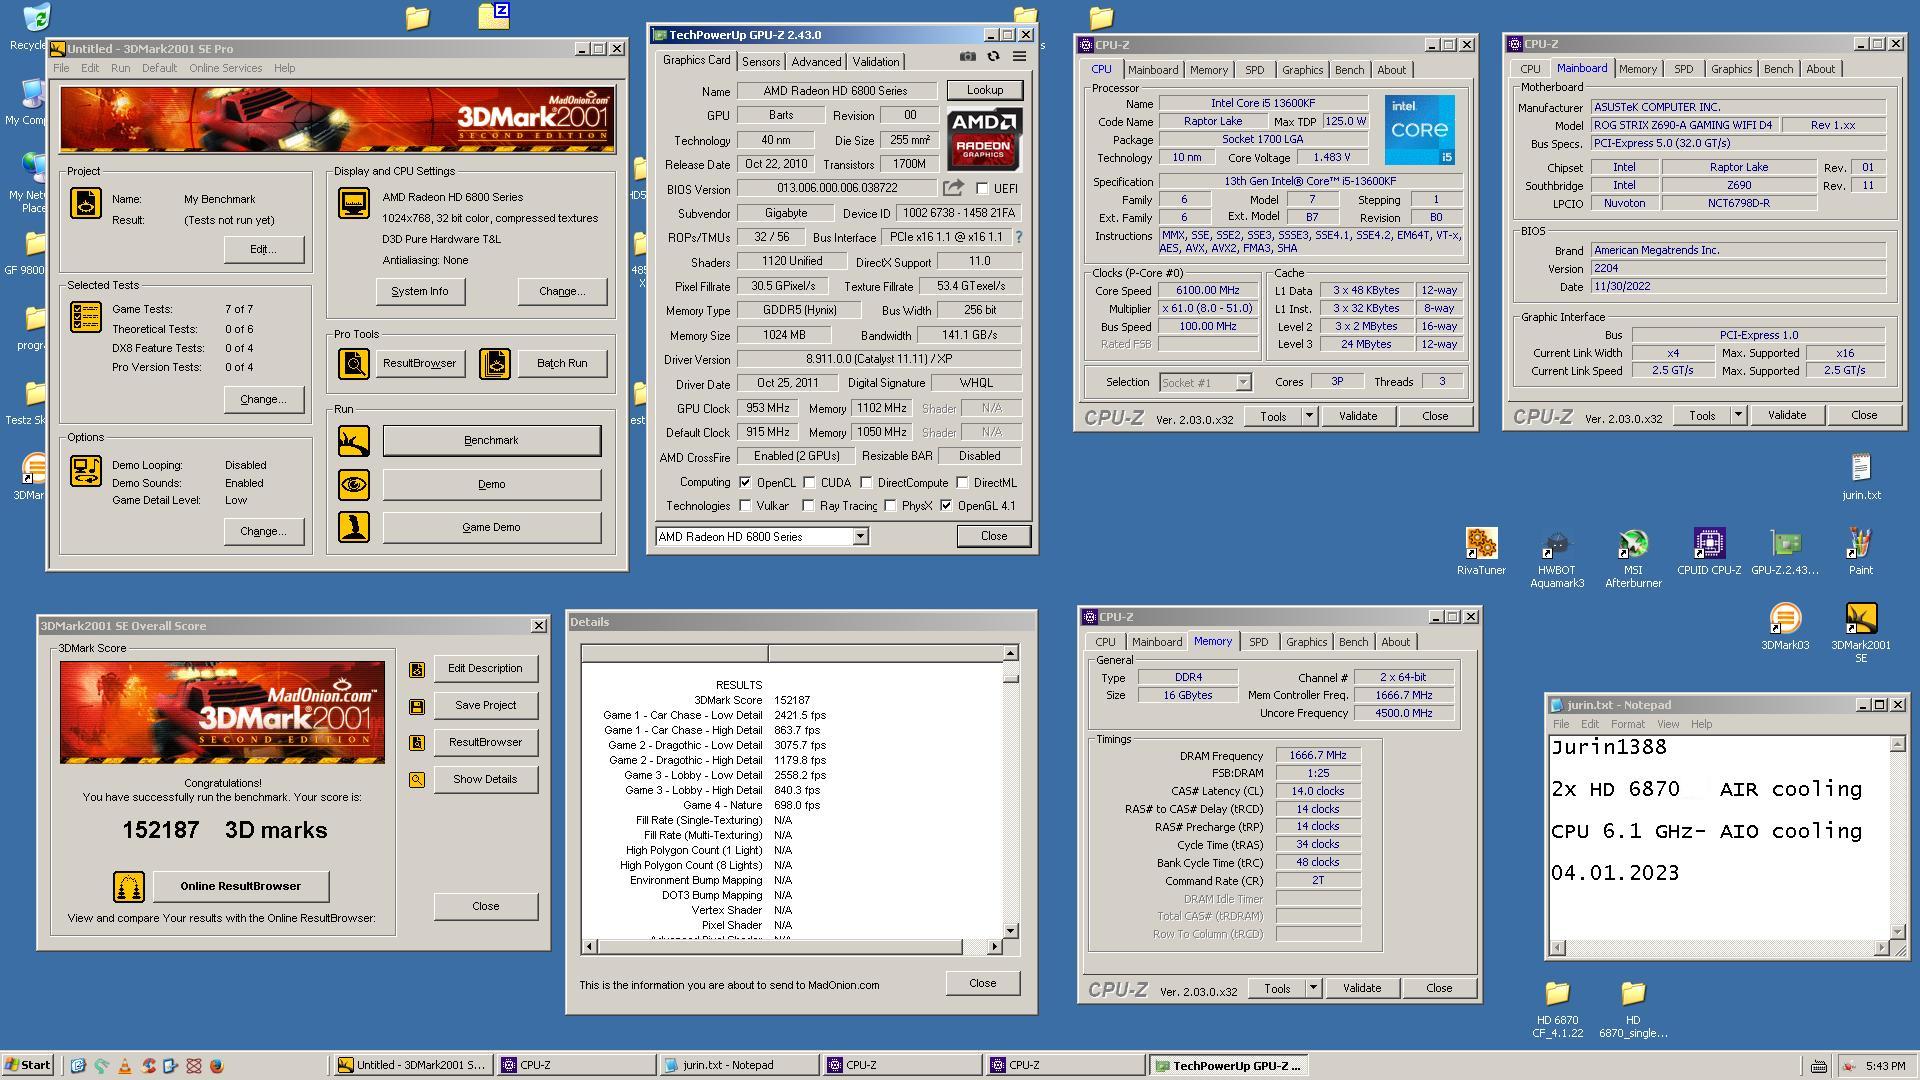Open Paint desktop shortcut

pyautogui.click(x=1861, y=552)
